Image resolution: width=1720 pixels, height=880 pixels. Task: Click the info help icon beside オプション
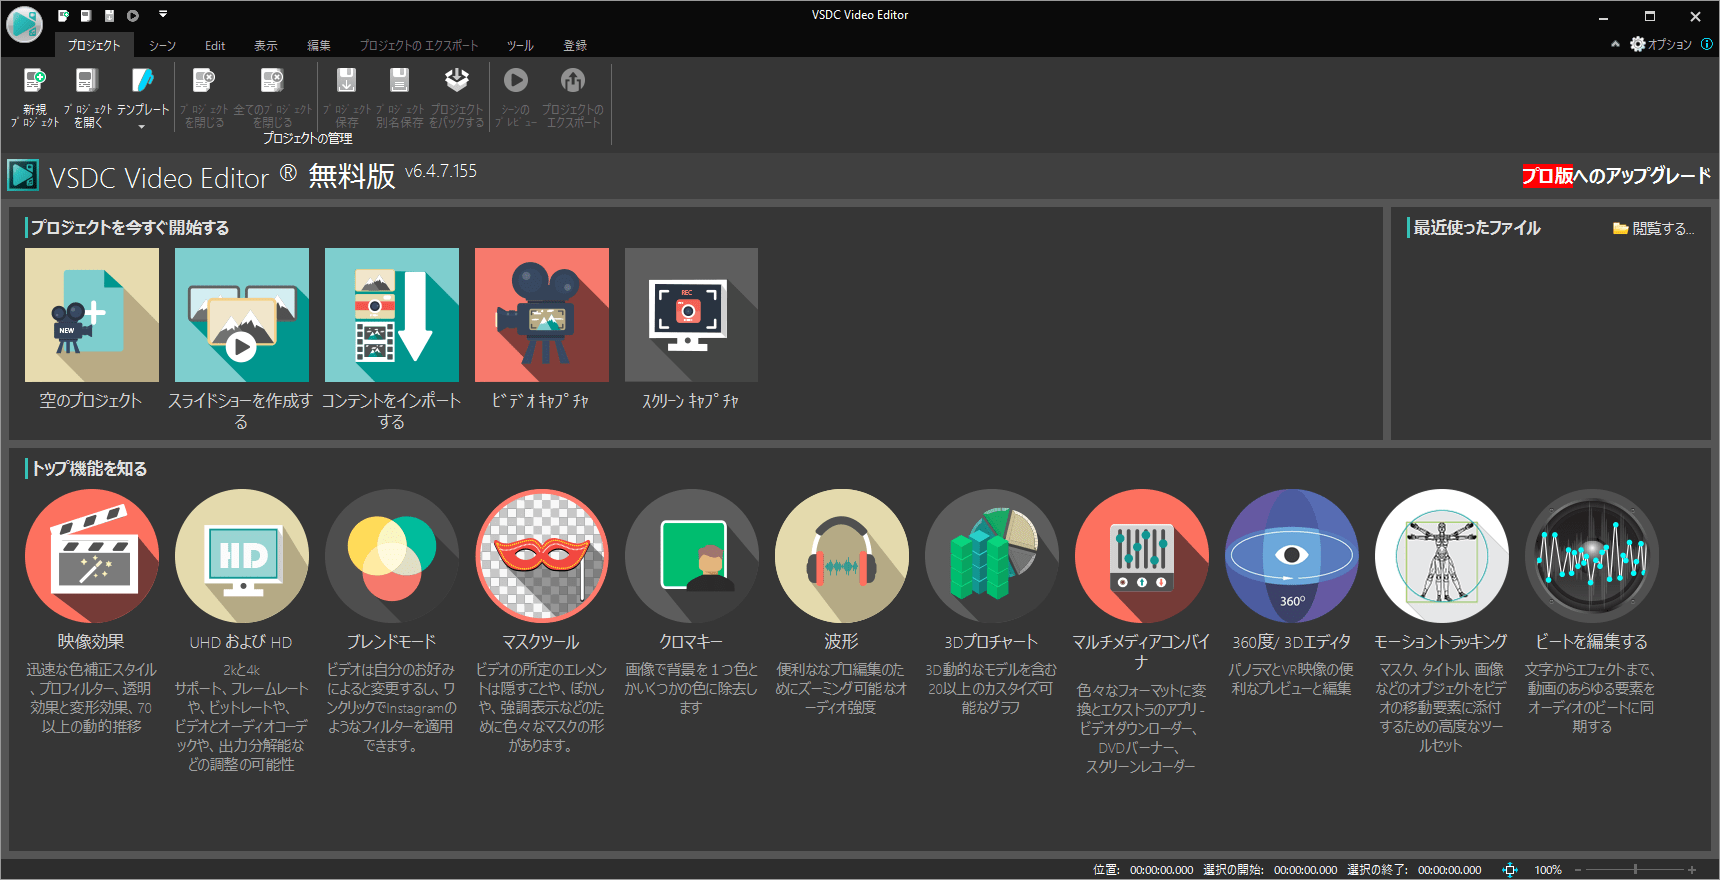[1707, 44]
